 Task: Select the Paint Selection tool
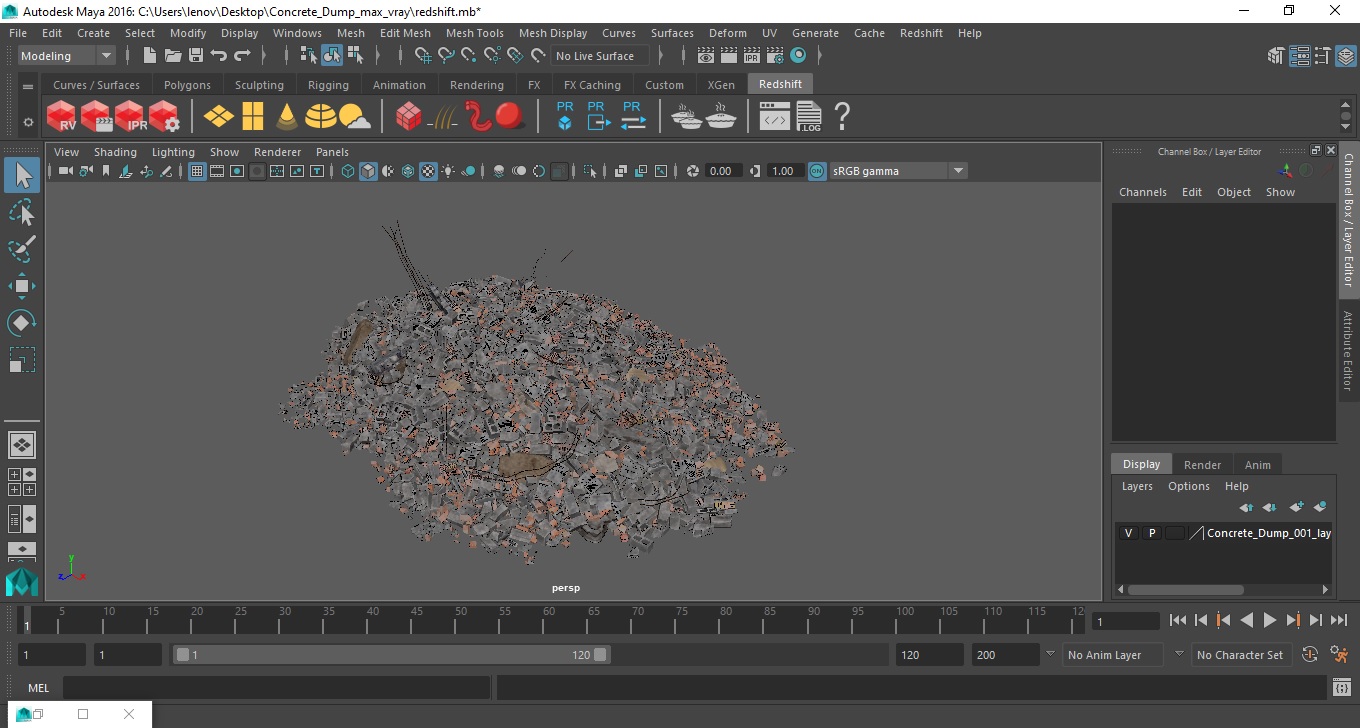point(22,249)
